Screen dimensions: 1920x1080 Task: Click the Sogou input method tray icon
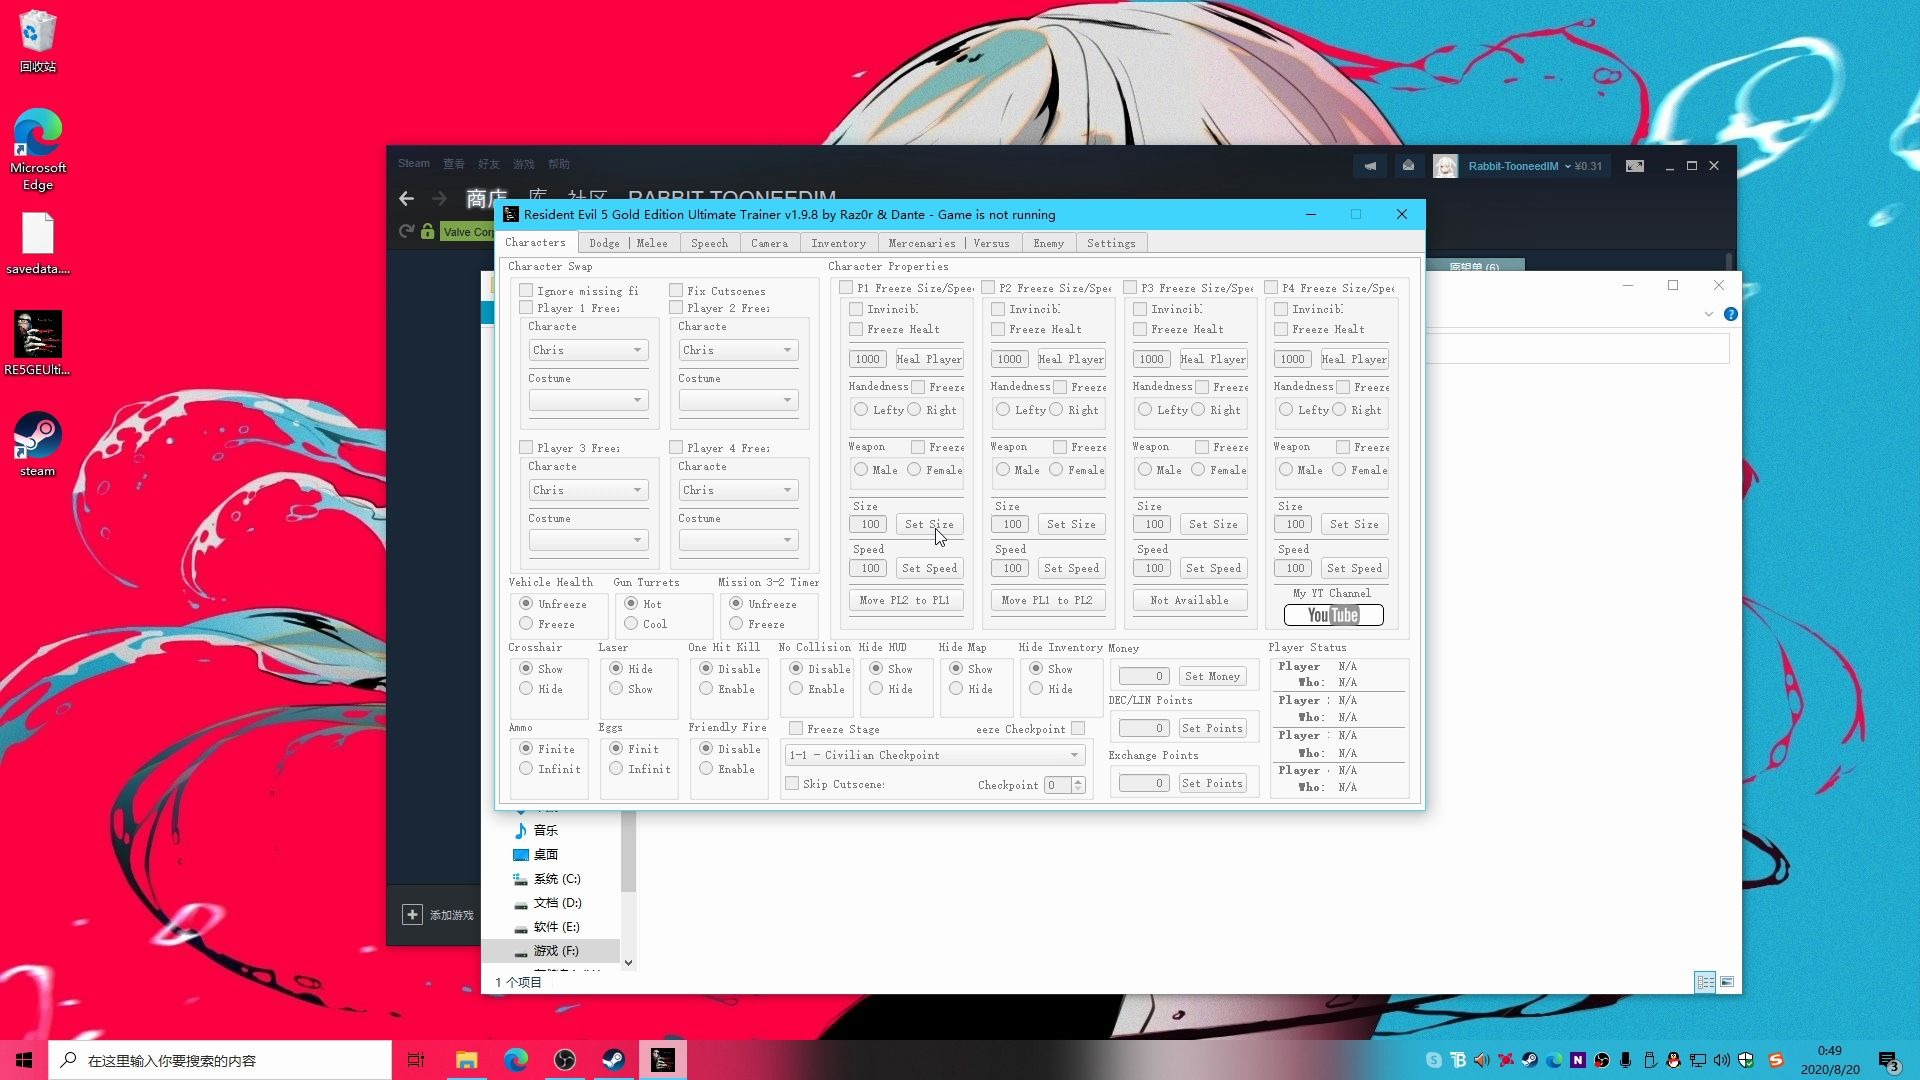coord(1776,1060)
